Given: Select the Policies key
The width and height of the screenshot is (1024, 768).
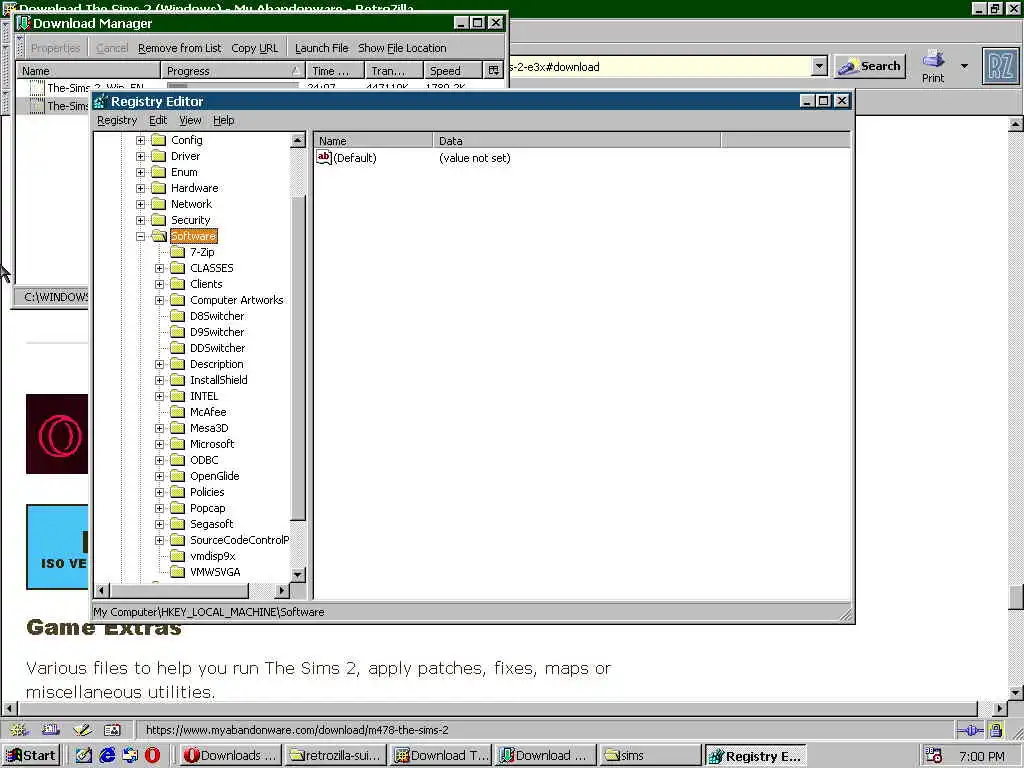Looking at the screenshot, I should coord(207,492).
